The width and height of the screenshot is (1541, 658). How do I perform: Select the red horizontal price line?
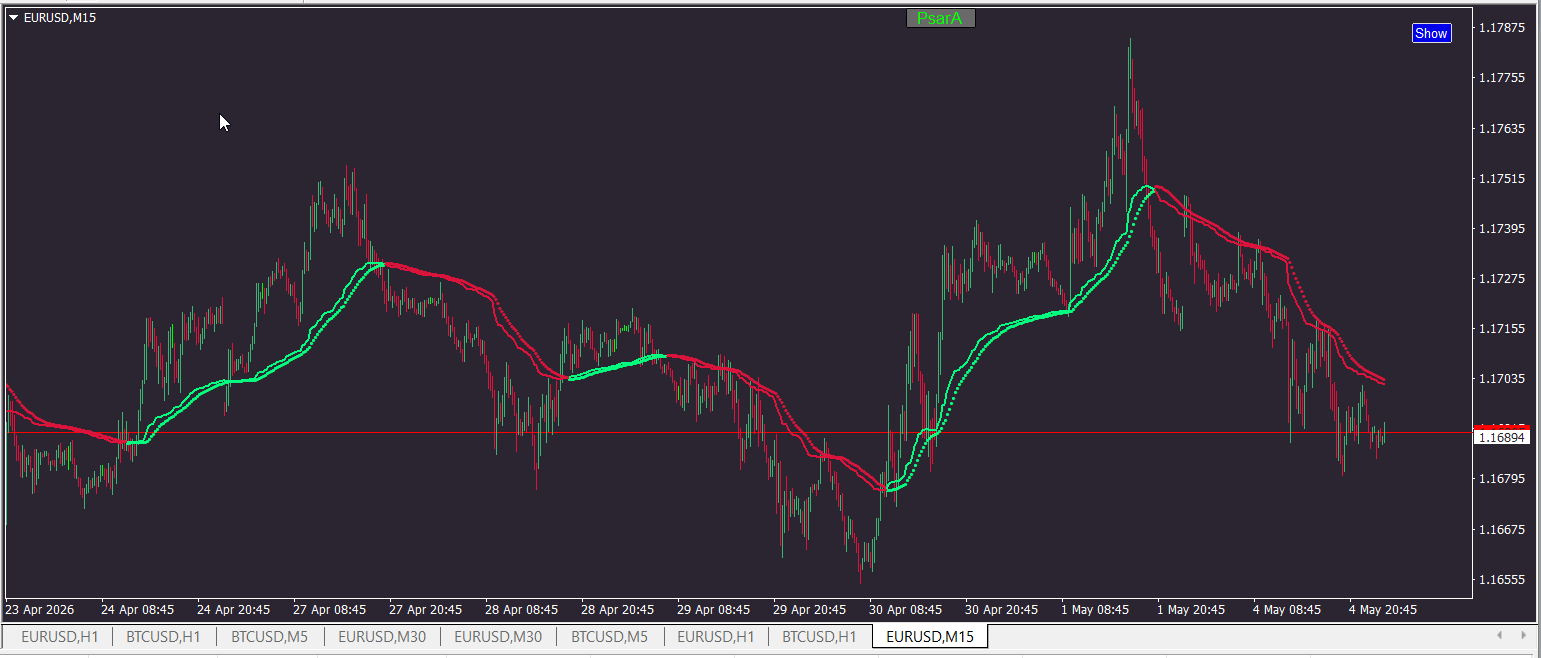point(700,432)
